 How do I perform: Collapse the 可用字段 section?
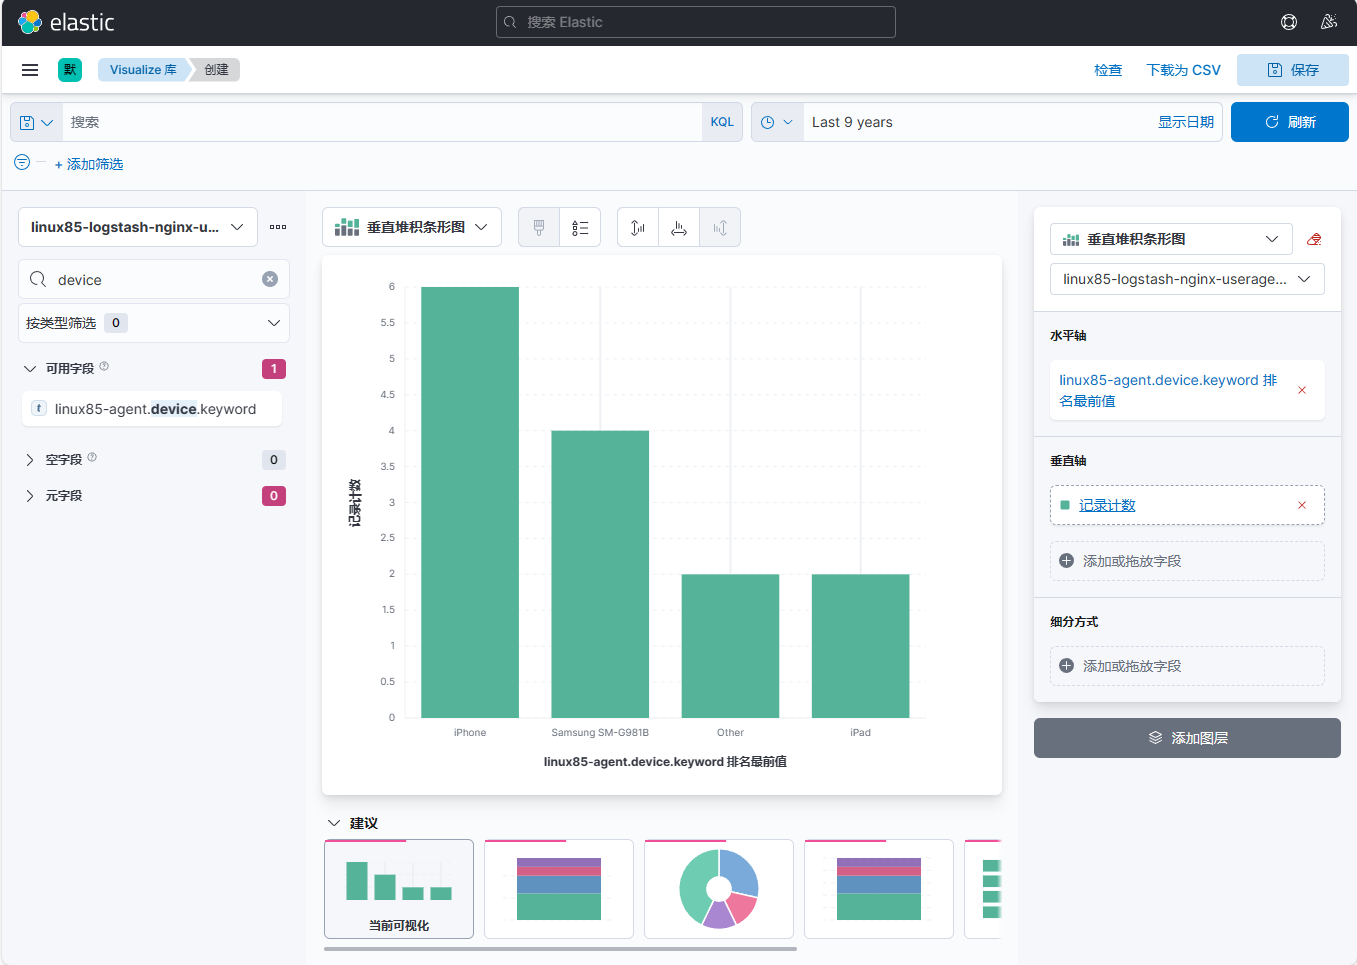coord(30,369)
